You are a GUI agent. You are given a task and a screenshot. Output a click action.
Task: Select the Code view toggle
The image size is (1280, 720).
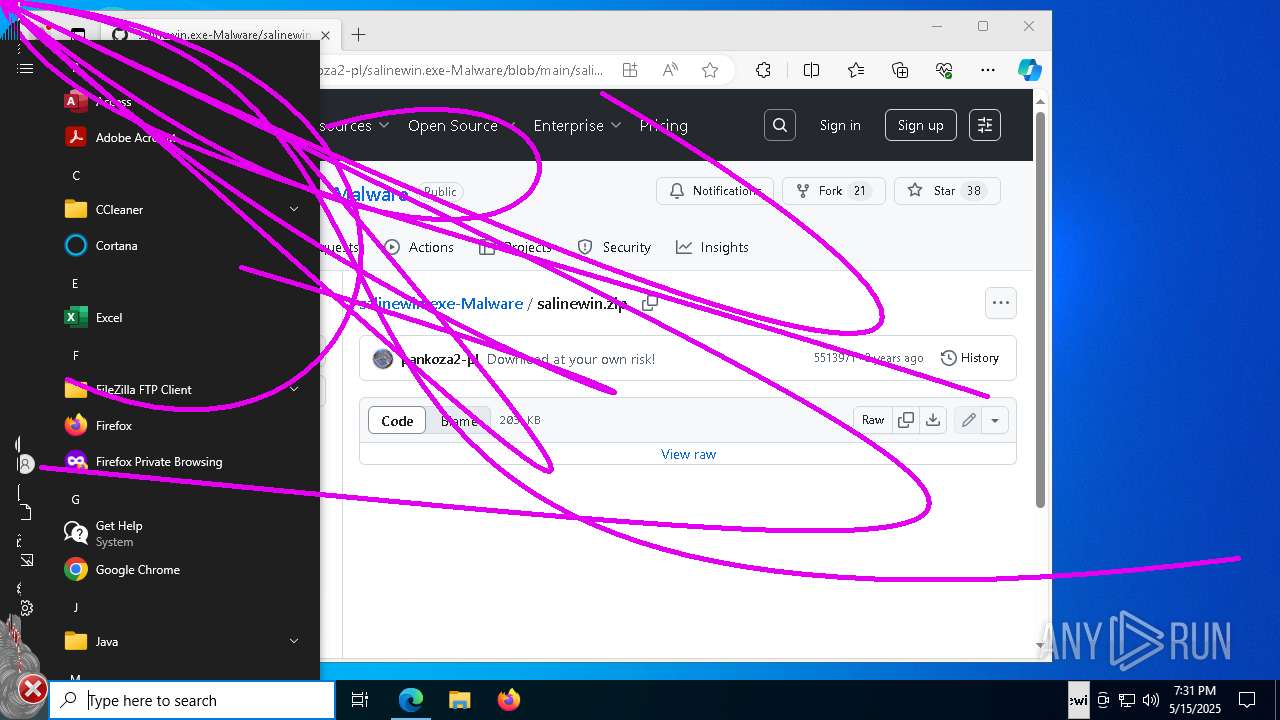click(397, 420)
